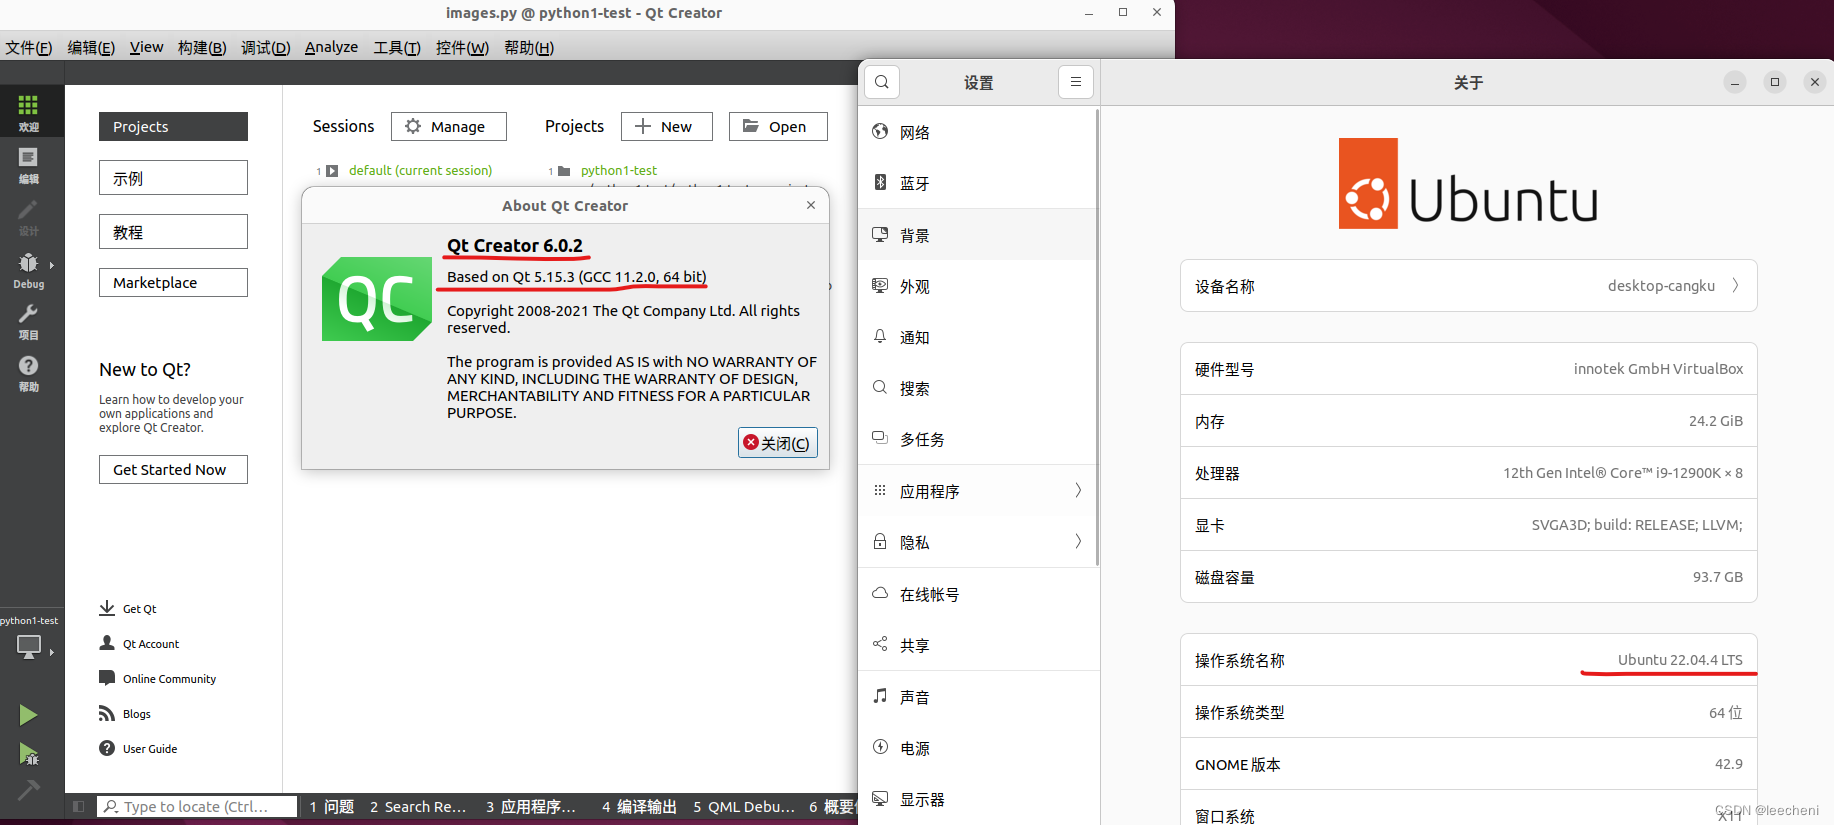Select 网络 (Network) in Settings sidebar
The height and width of the screenshot is (825, 1834).
pyautogui.click(x=978, y=132)
